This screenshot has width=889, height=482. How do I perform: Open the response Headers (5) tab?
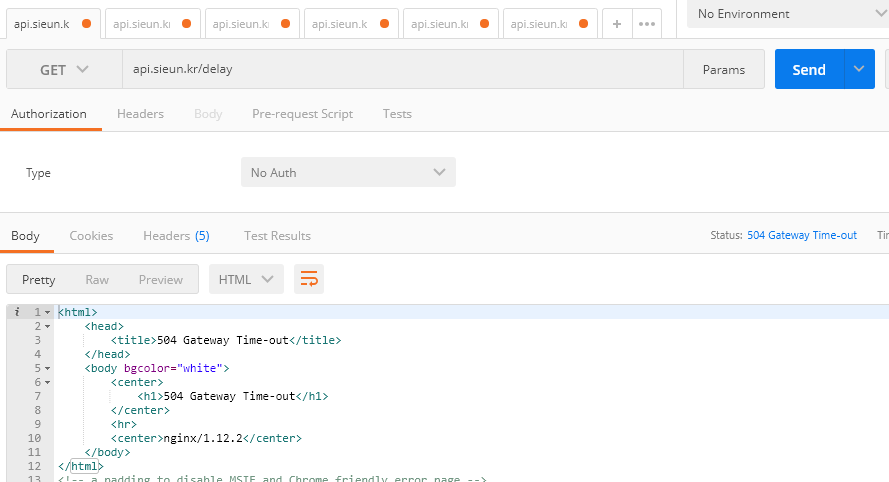tap(176, 236)
